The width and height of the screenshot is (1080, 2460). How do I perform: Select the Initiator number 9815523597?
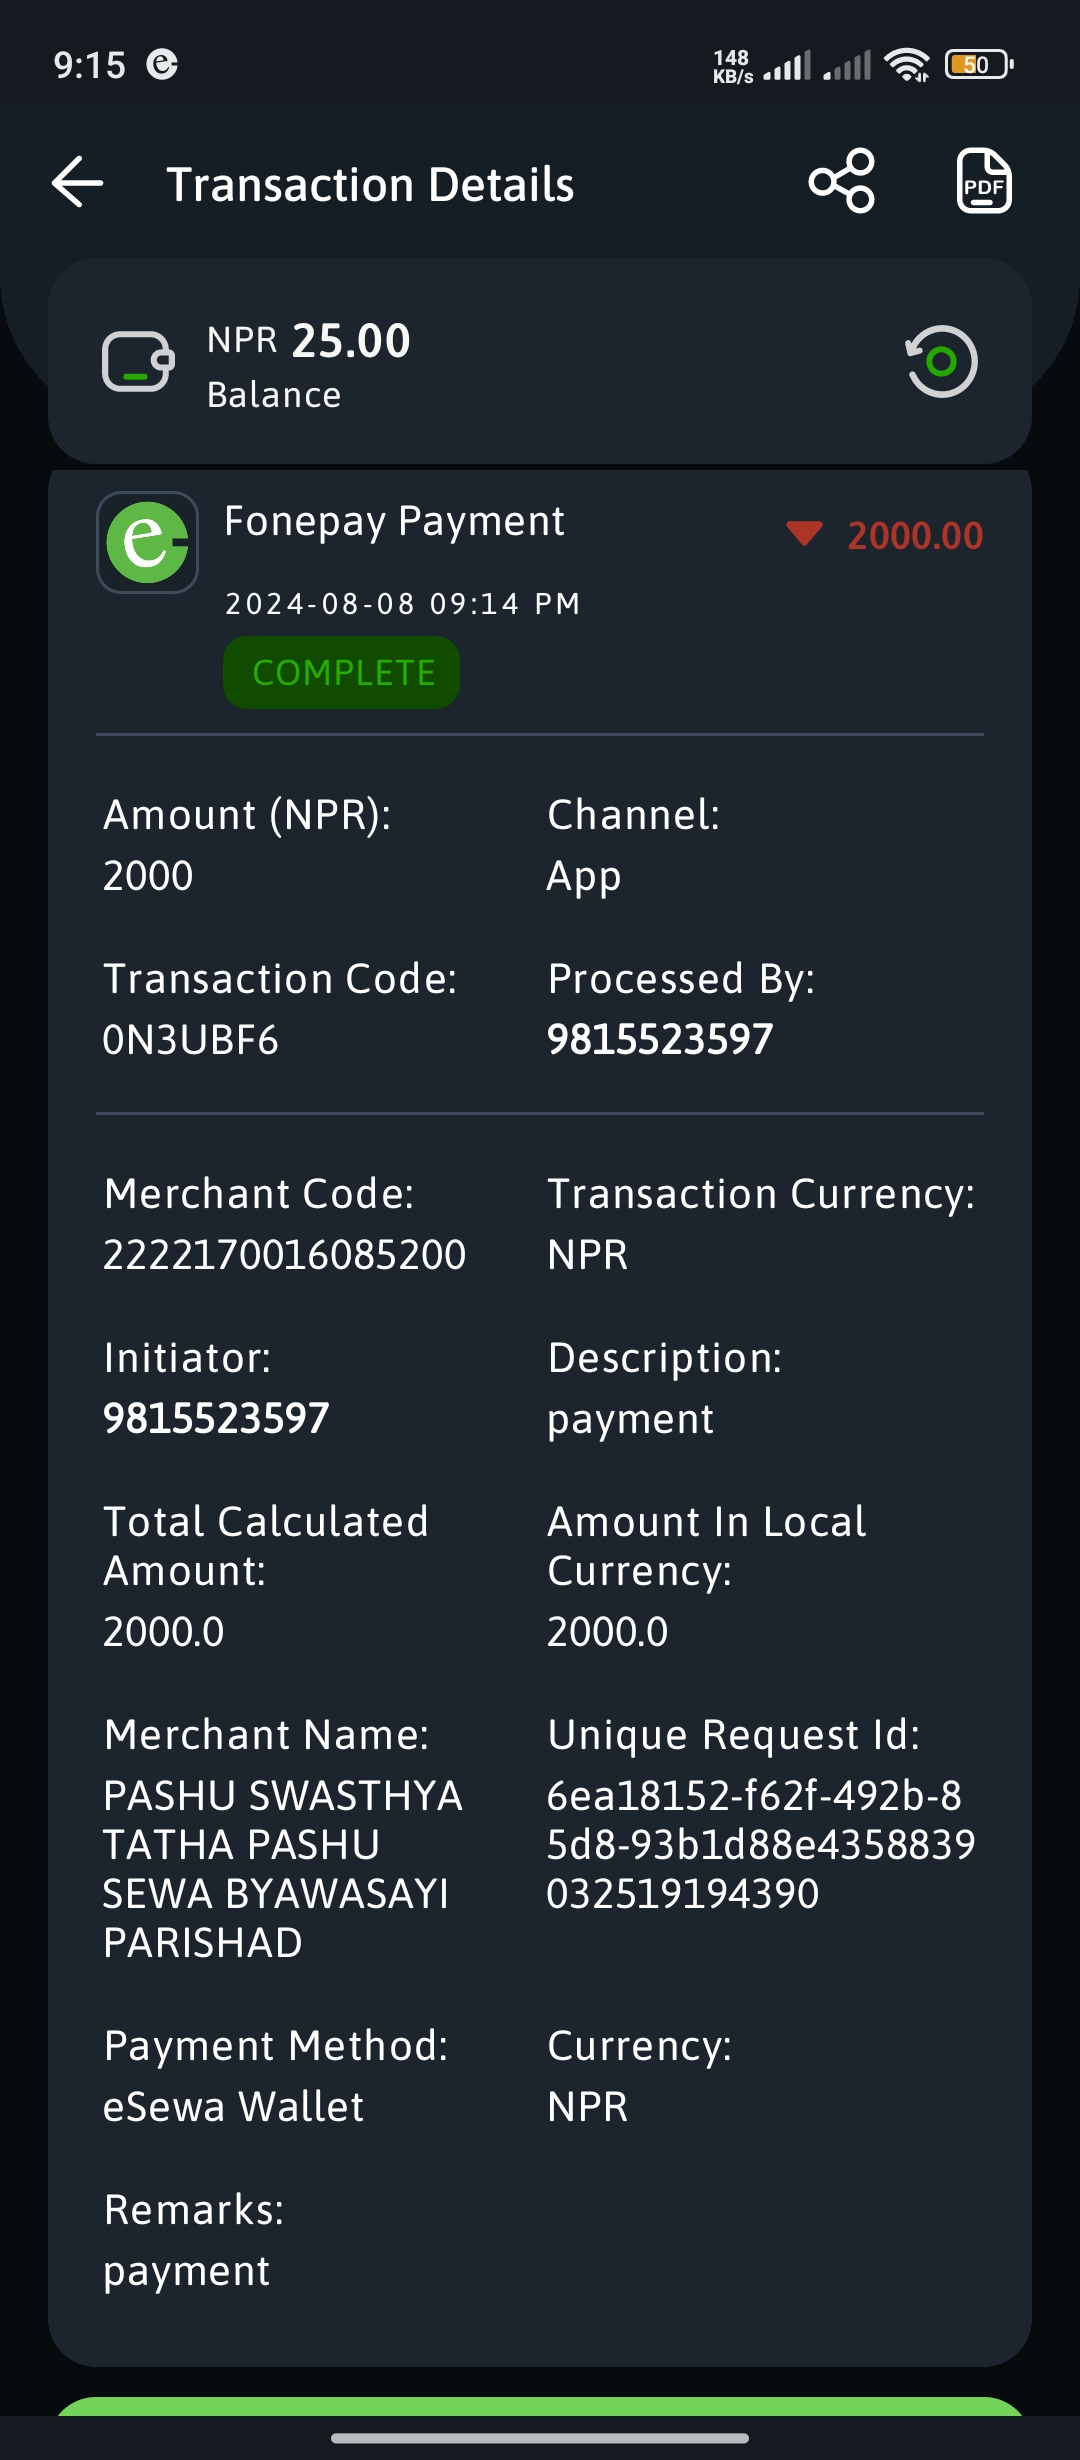tap(216, 1418)
